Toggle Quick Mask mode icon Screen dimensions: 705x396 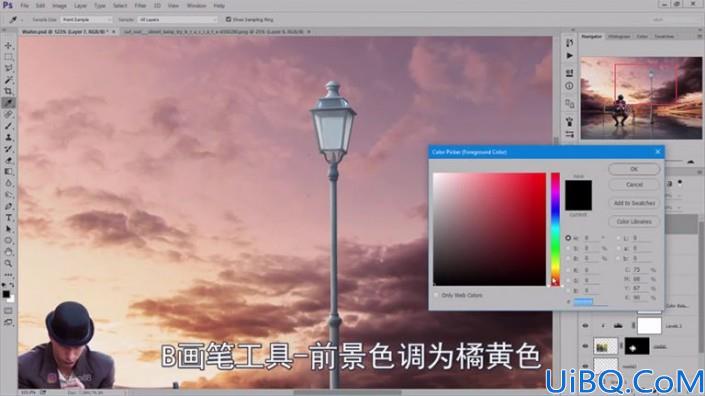(9, 311)
